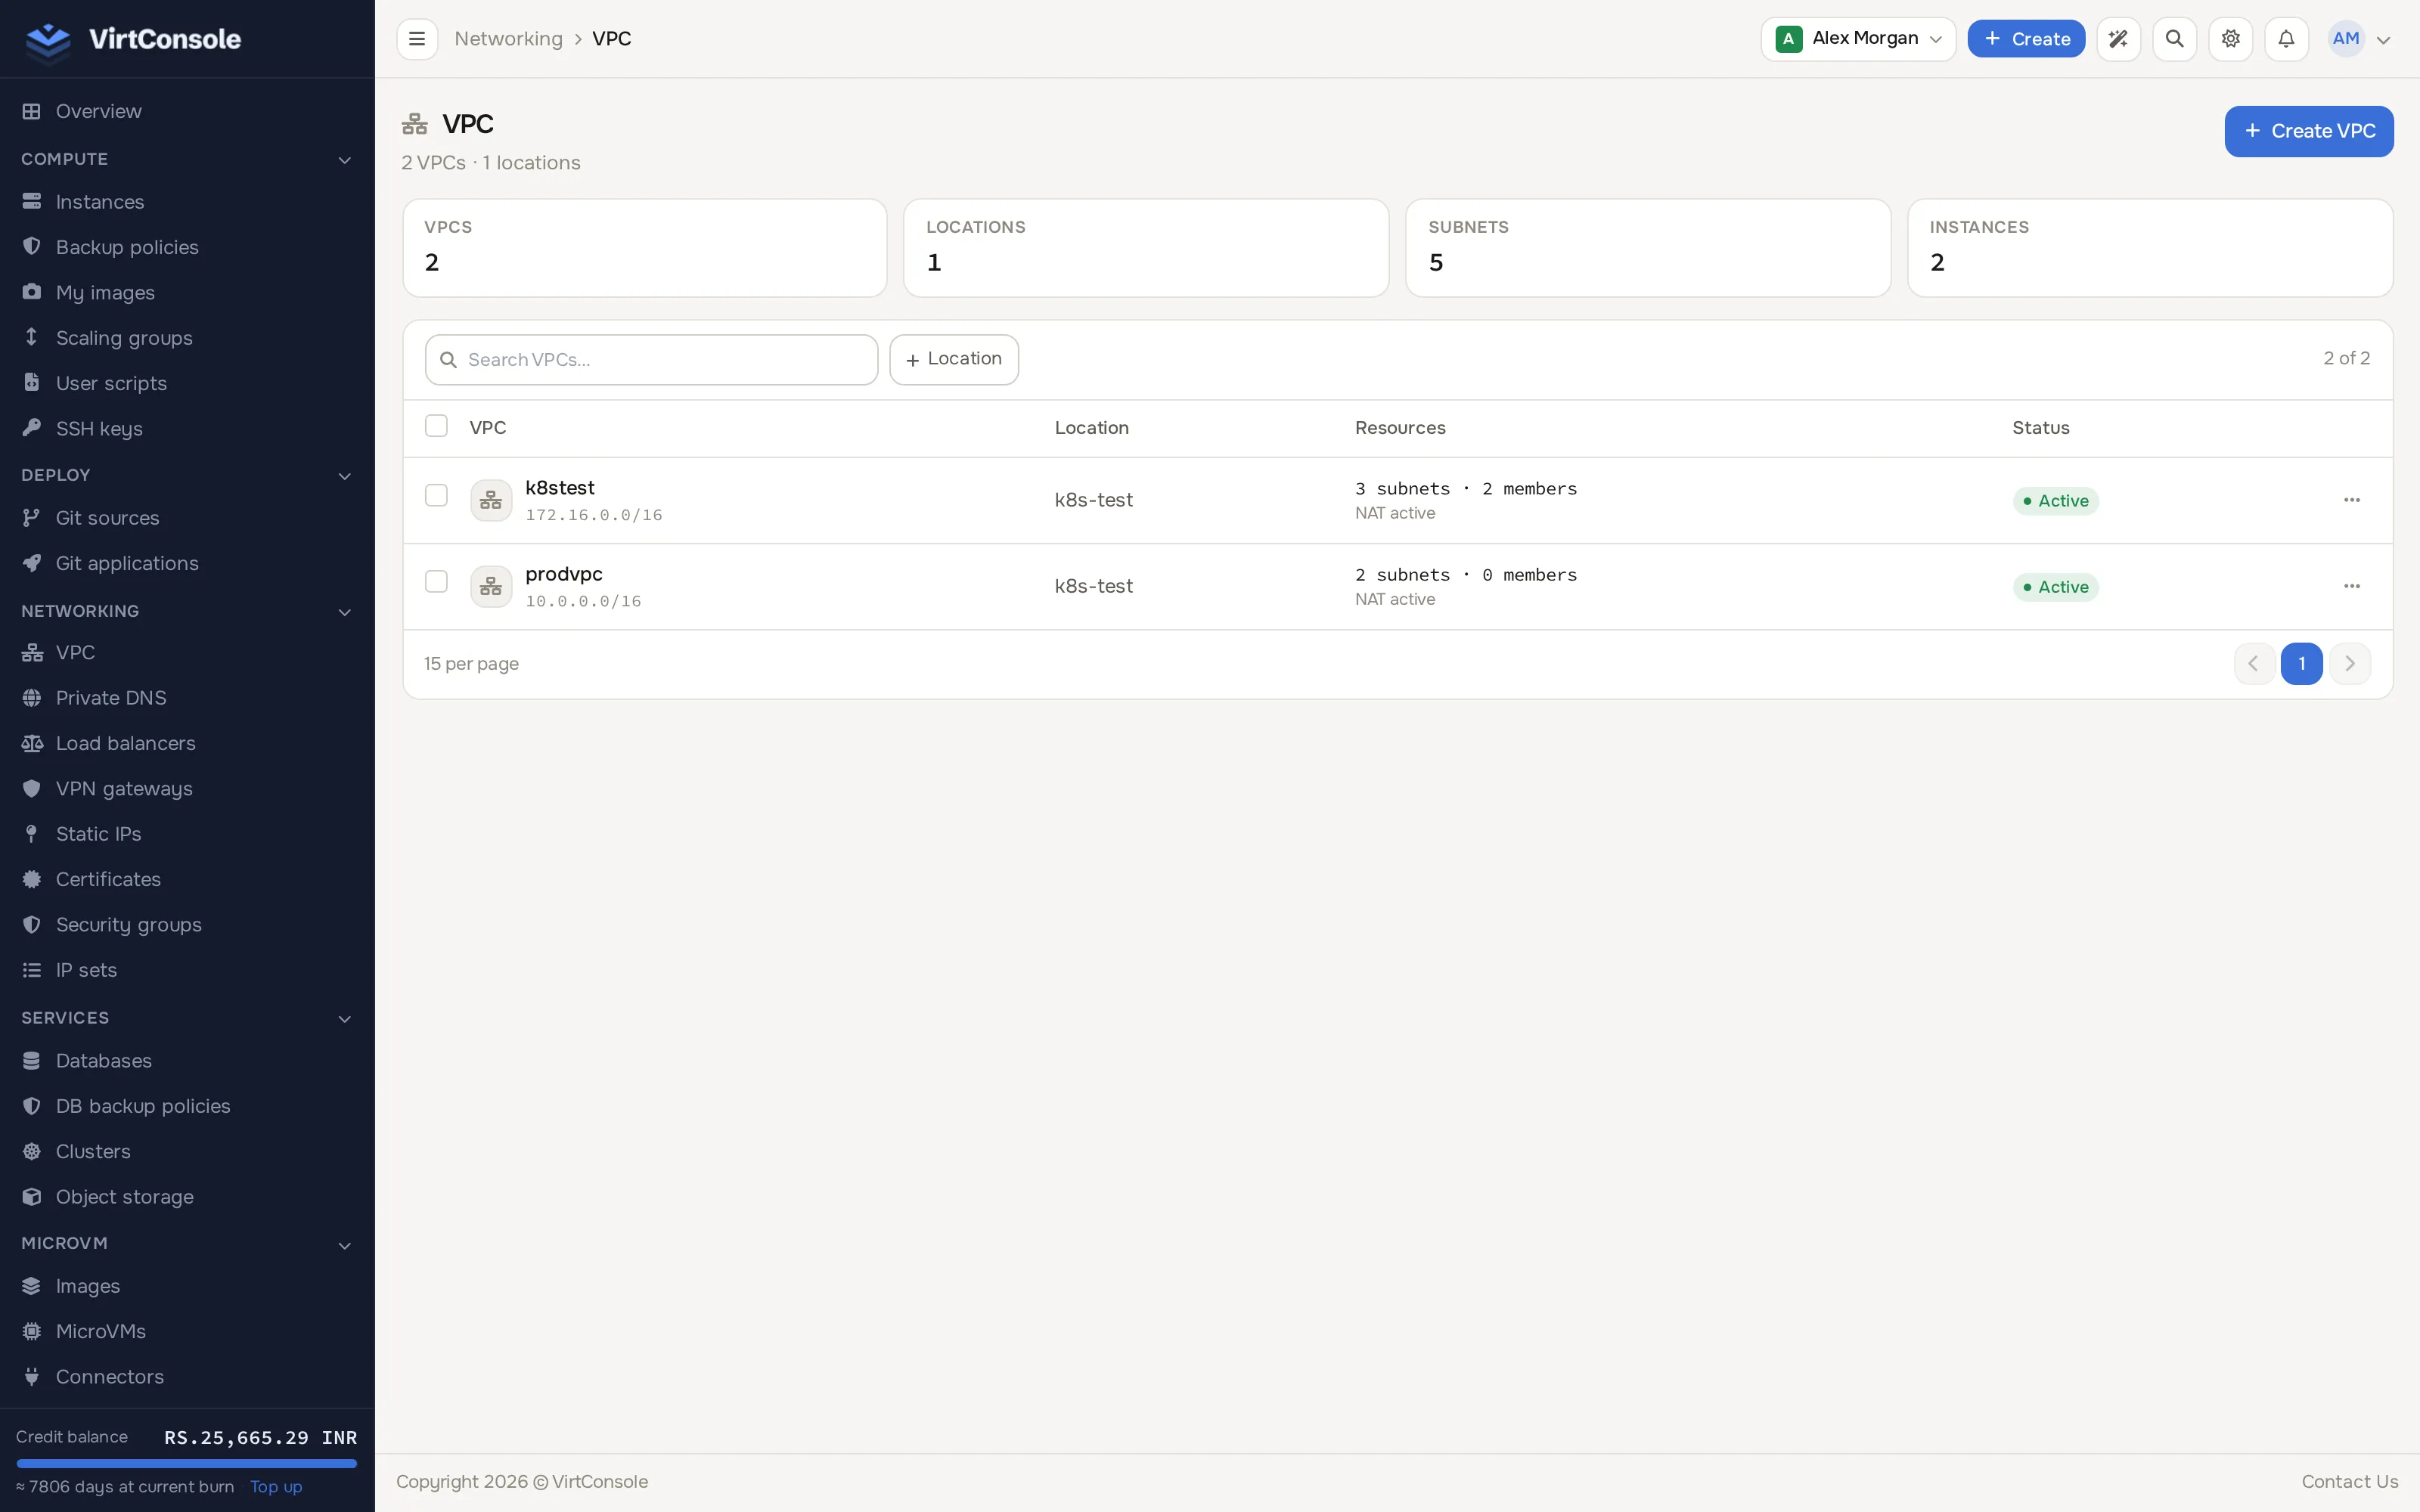The image size is (2420, 1512).
Task: Open the prodvpc row more options menu
Action: click(2351, 586)
